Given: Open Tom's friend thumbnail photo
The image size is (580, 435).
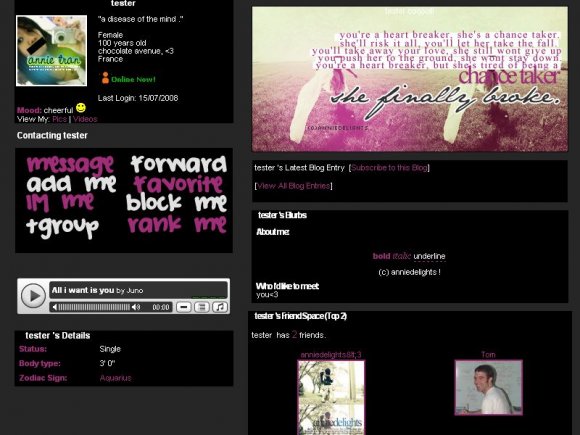Looking at the screenshot, I should point(488,388).
